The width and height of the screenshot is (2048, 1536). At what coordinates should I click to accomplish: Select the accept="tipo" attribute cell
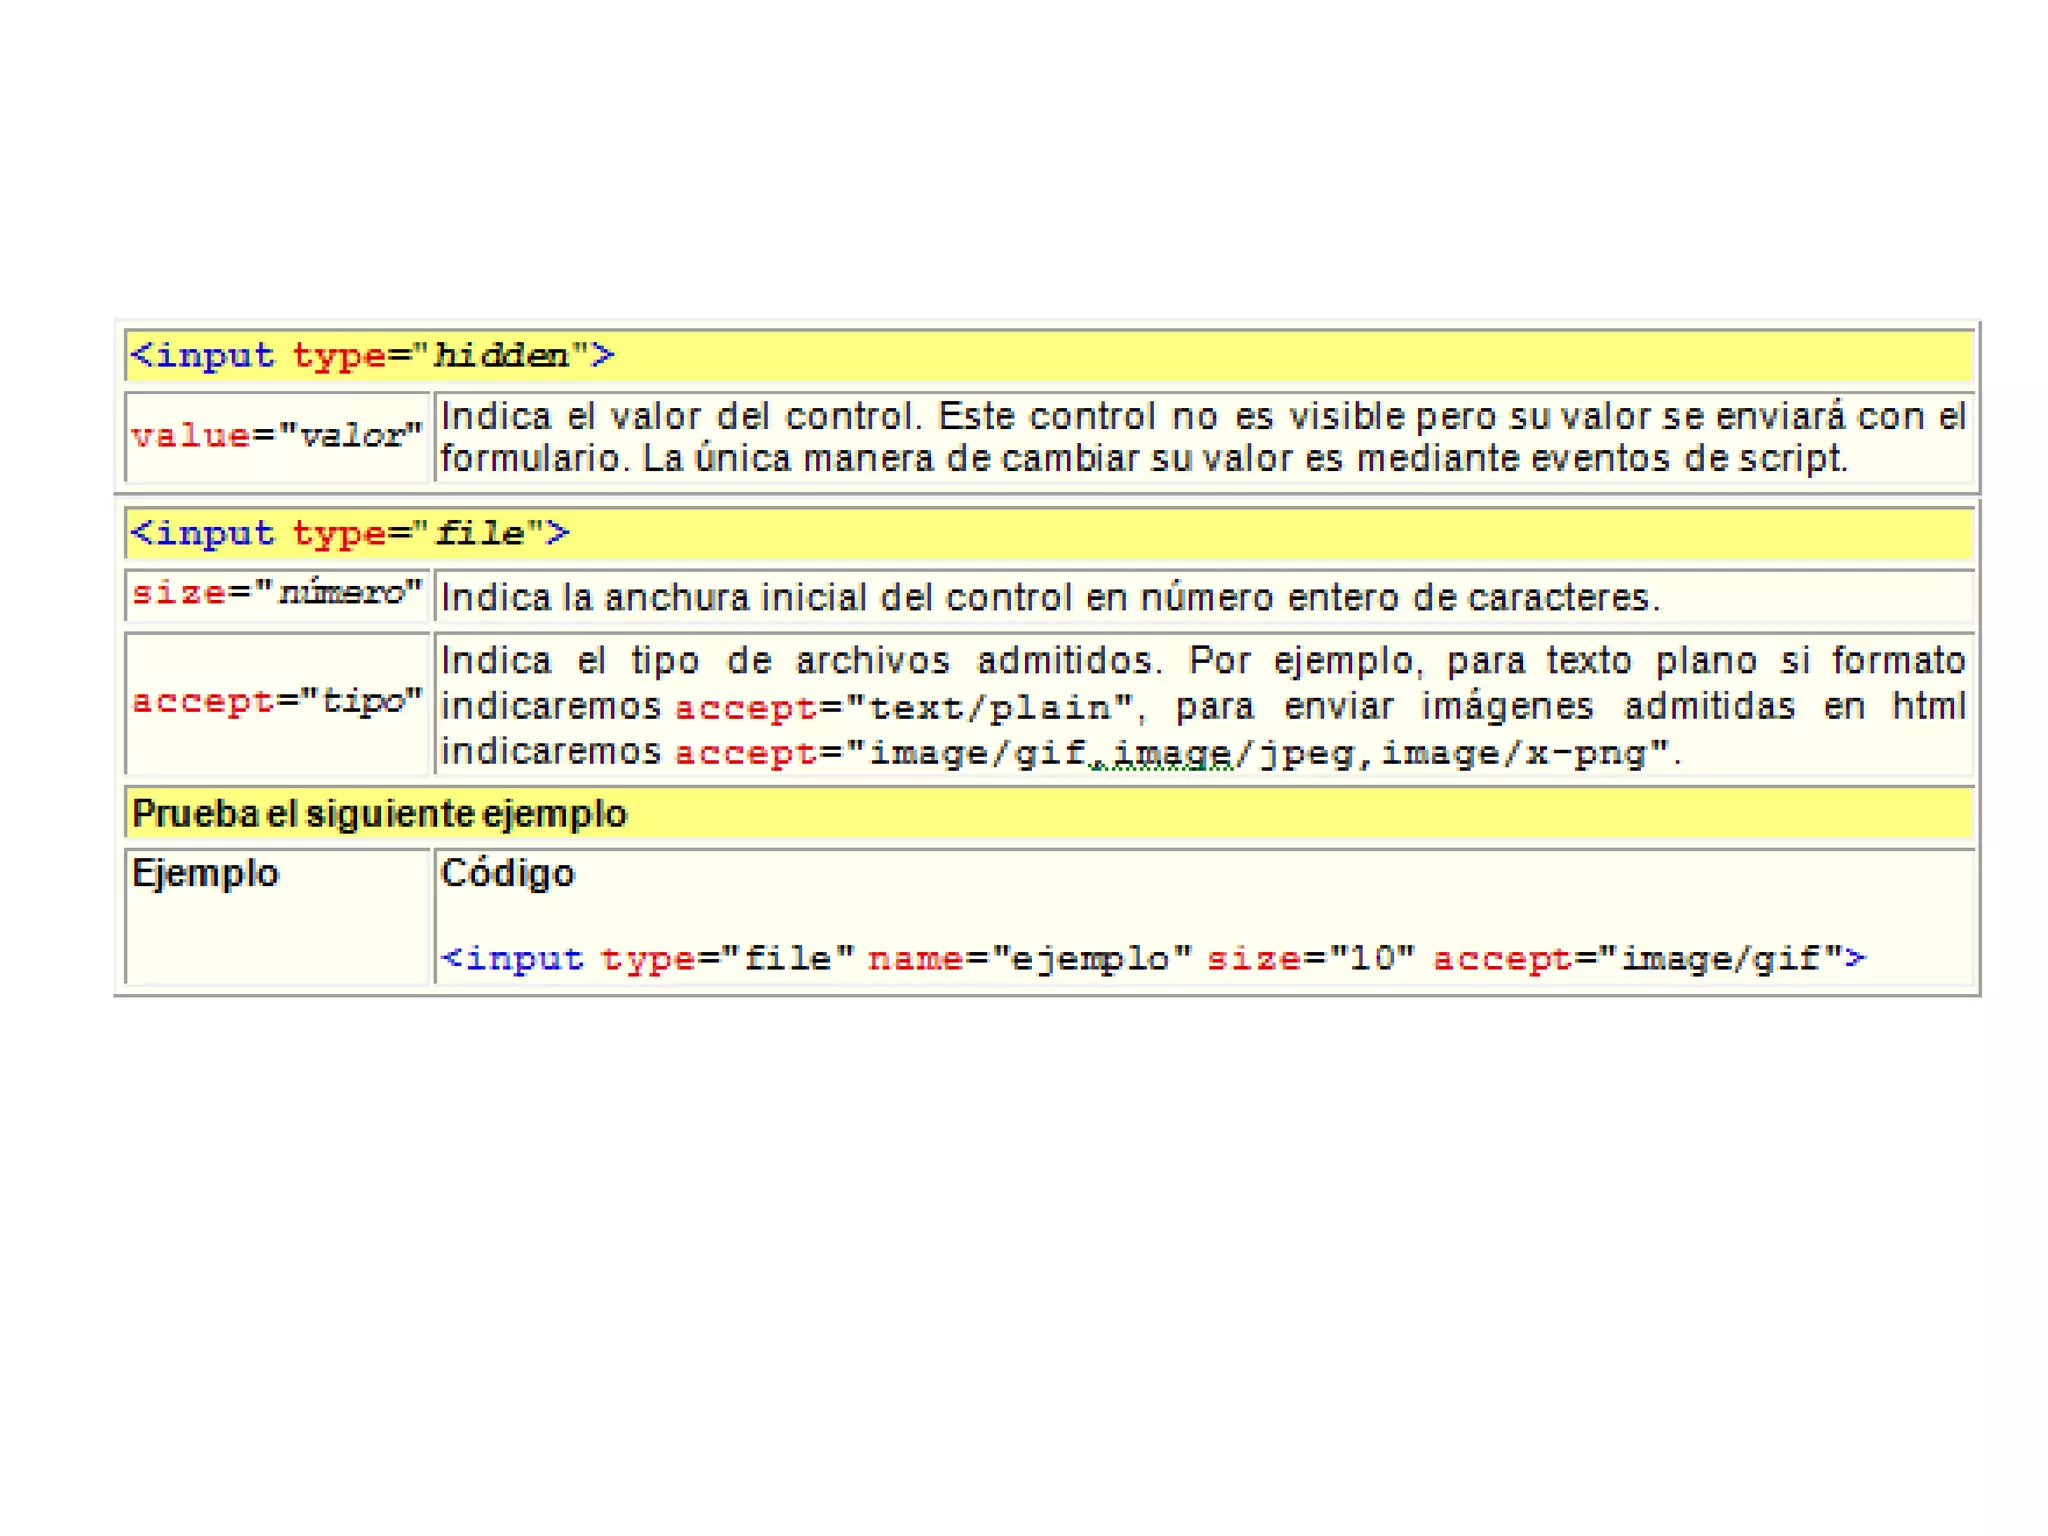coord(277,701)
